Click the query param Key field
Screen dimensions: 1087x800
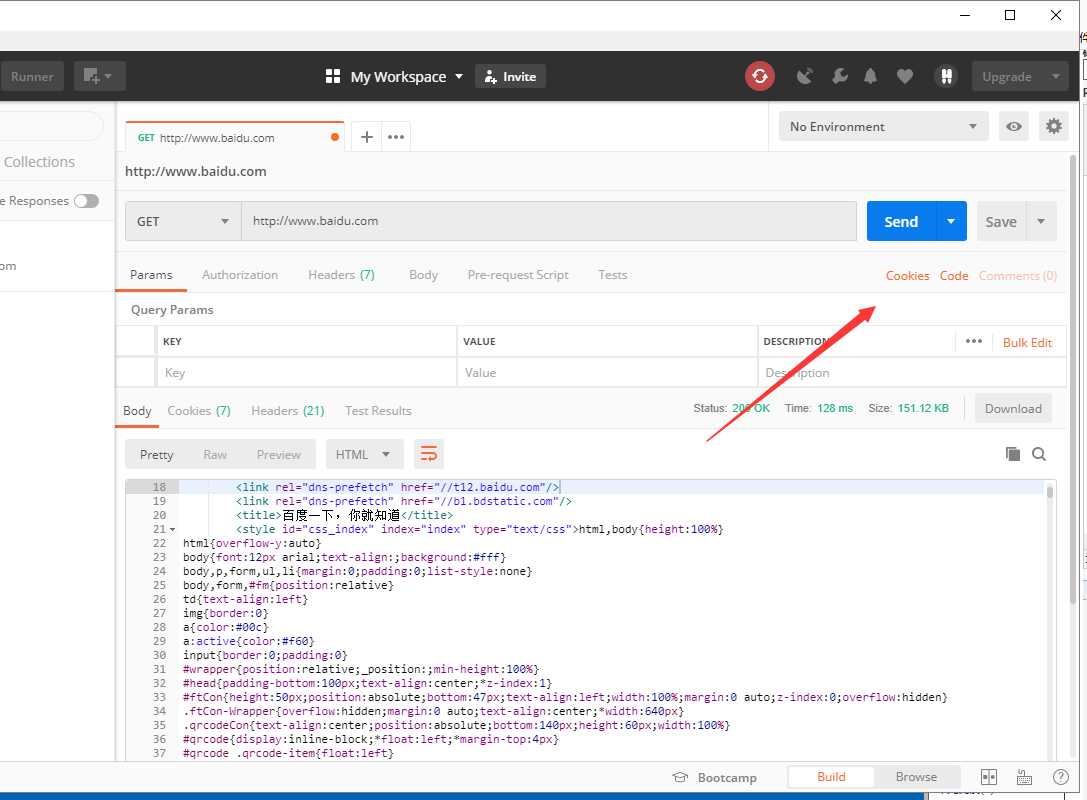click(306, 372)
